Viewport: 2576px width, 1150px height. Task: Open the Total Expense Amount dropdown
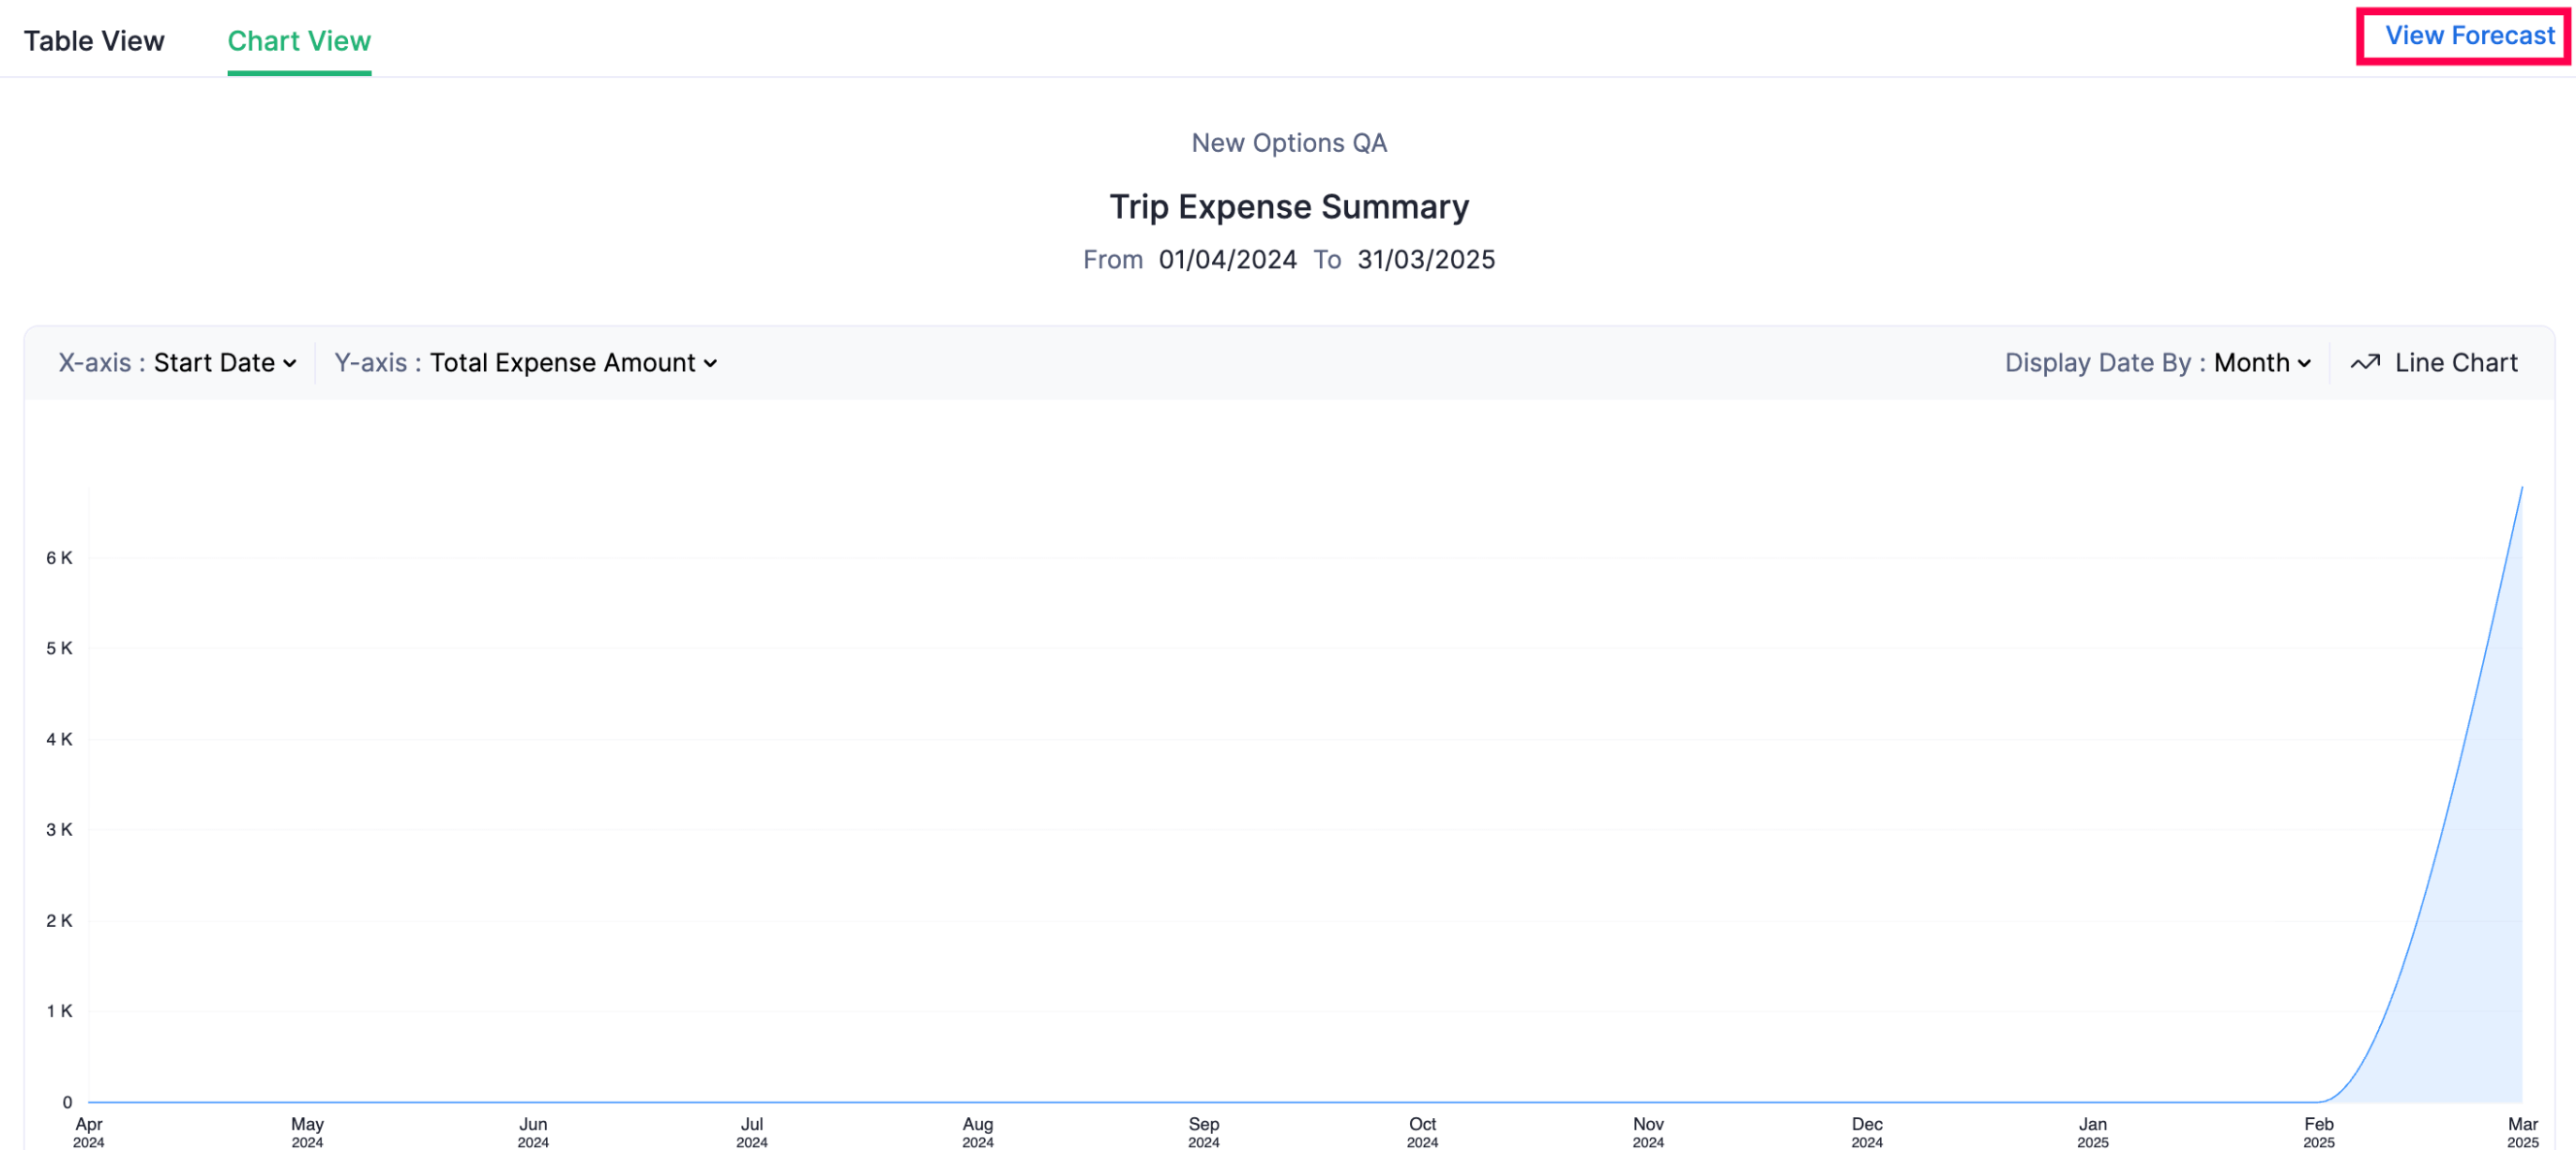tap(562, 362)
